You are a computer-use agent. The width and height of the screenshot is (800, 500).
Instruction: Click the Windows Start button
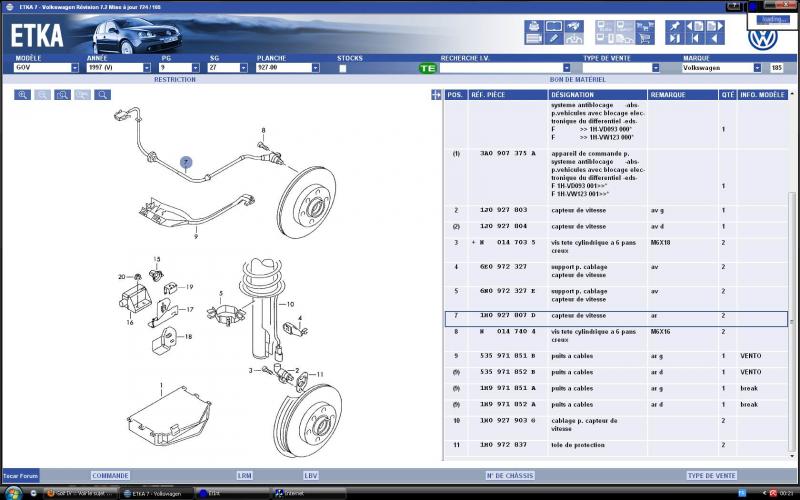tap(13, 493)
